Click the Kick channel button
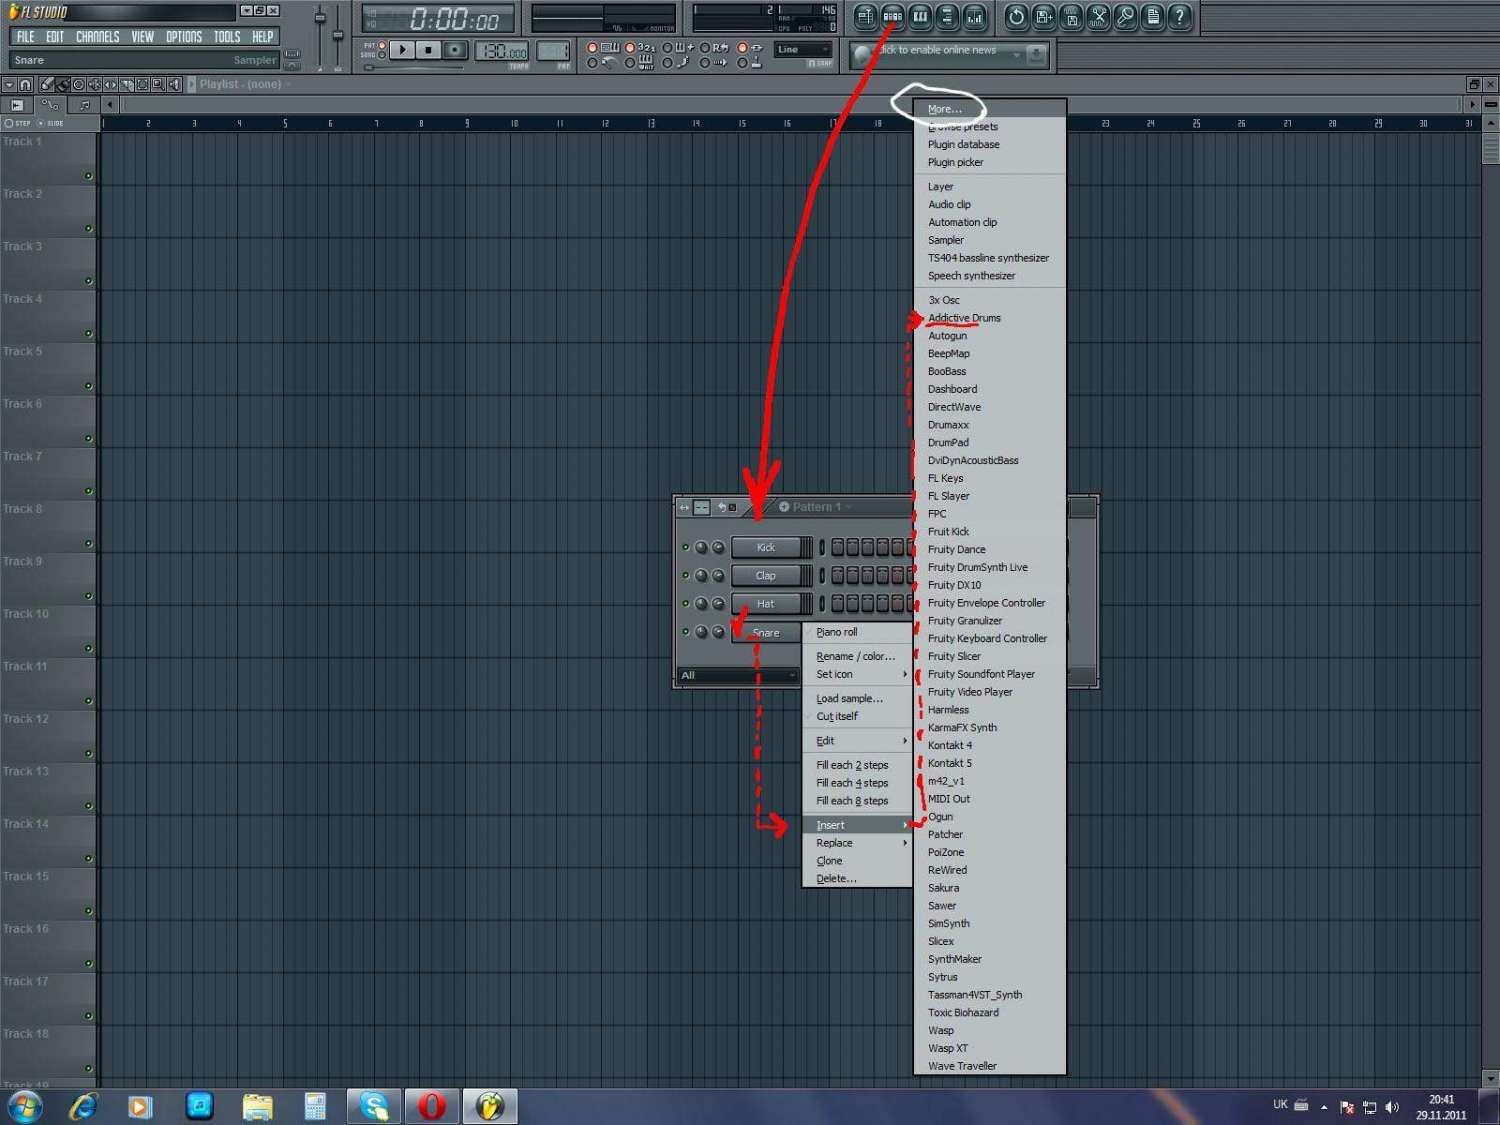This screenshot has height=1125, width=1500. tap(766, 547)
